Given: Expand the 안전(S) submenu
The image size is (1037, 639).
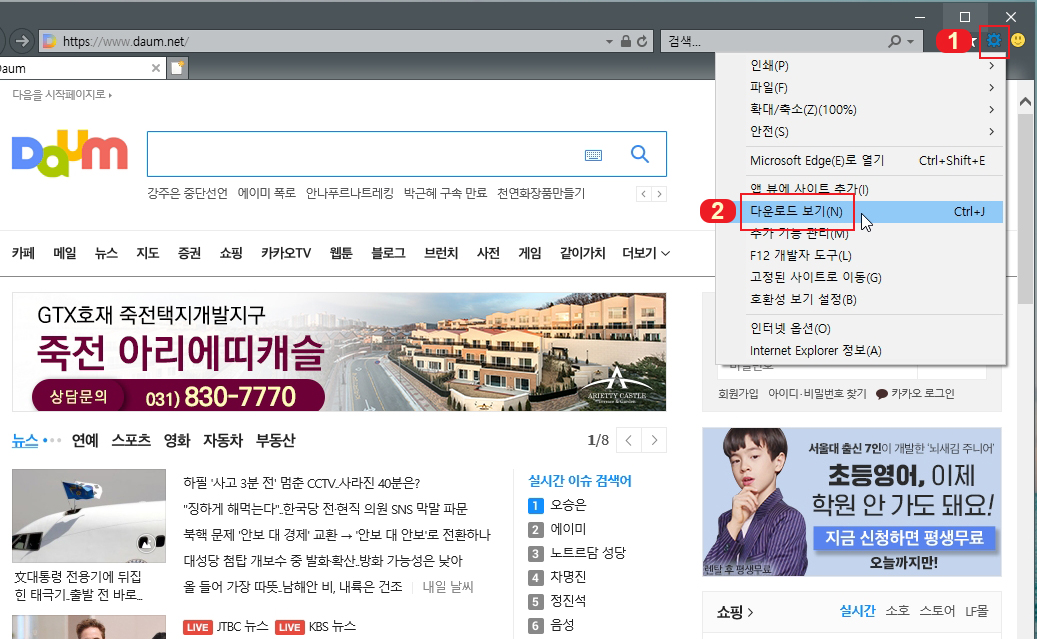Looking at the screenshot, I should tap(860, 131).
